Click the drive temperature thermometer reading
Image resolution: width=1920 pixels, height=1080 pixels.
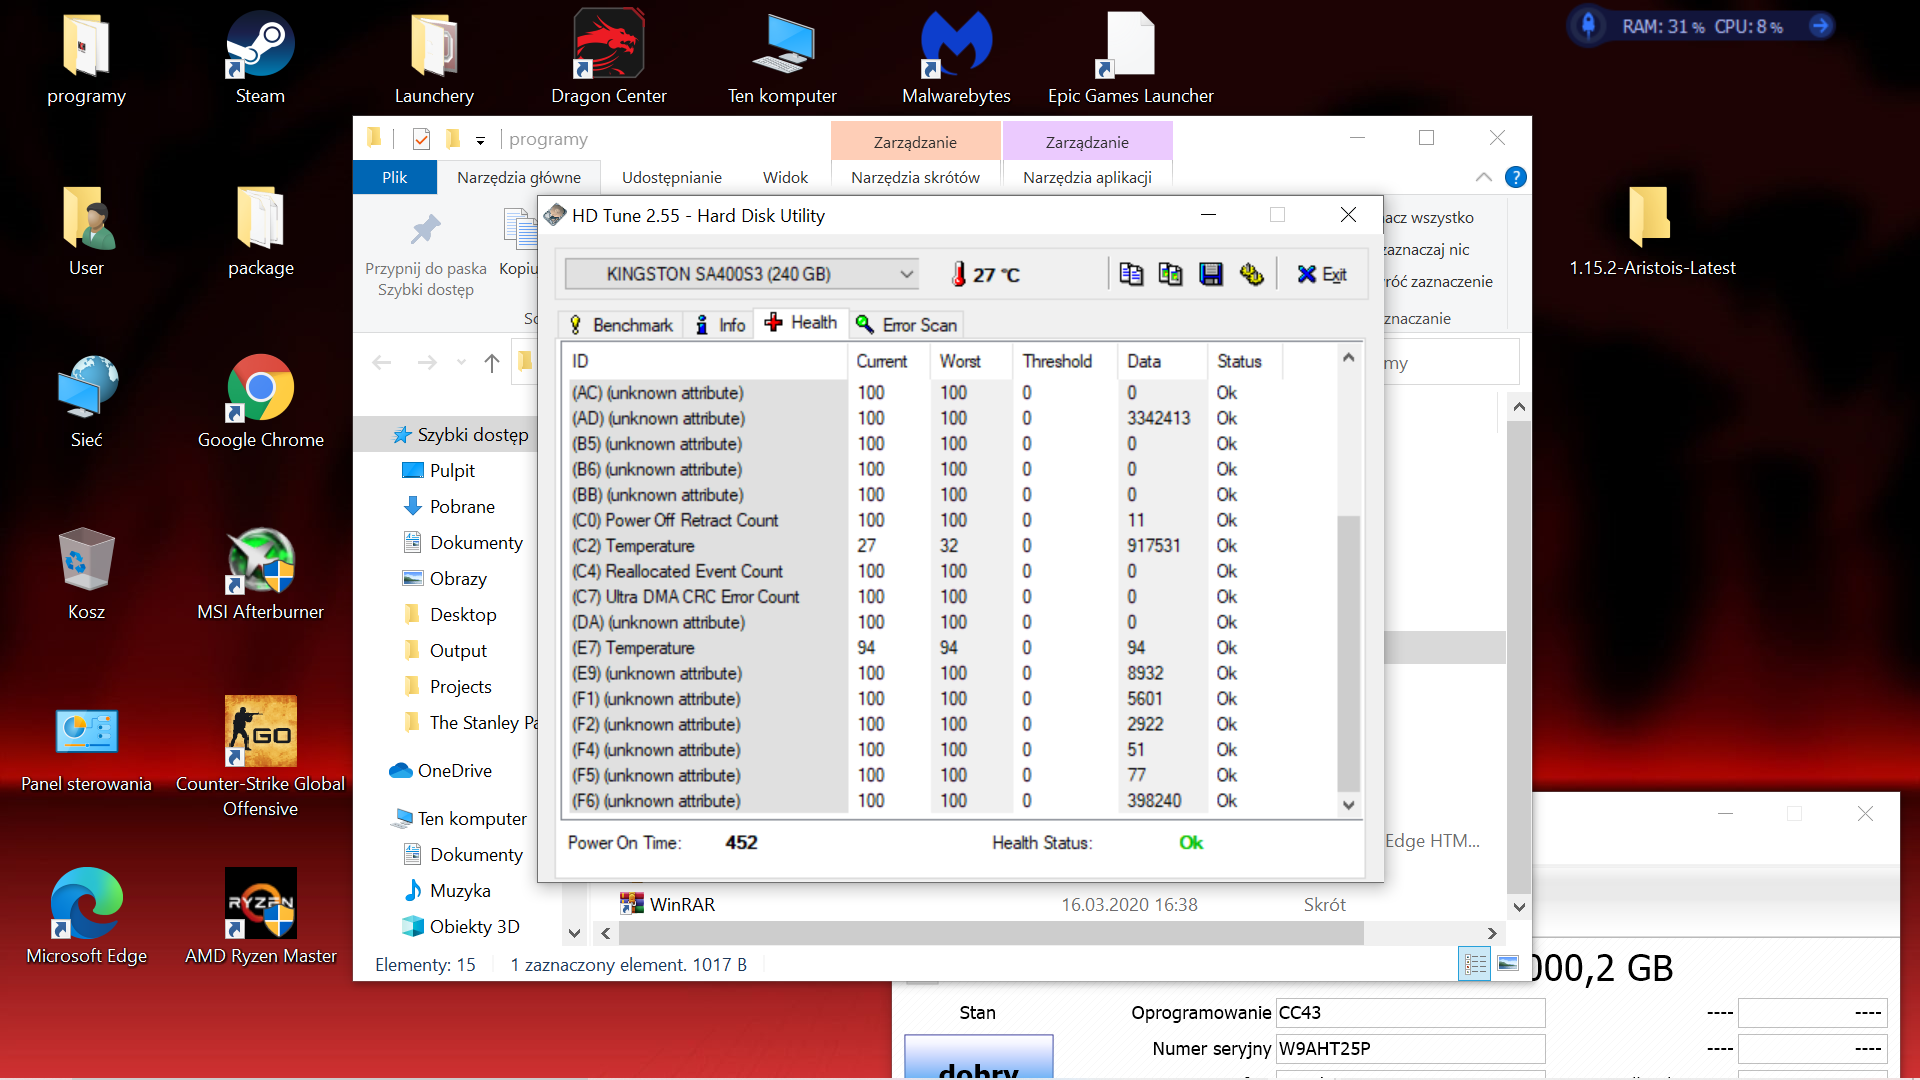(986, 274)
